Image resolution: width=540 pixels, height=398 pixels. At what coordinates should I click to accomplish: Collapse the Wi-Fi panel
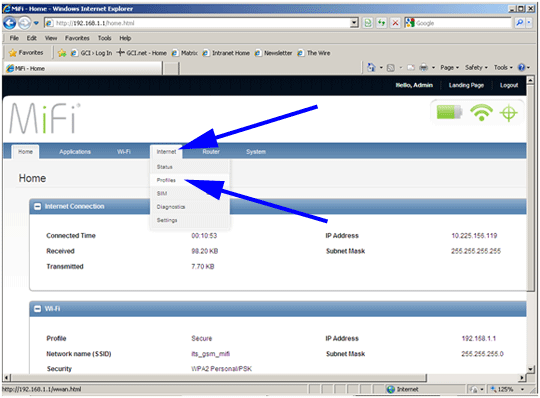pyautogui.click(x=38, y=309)
